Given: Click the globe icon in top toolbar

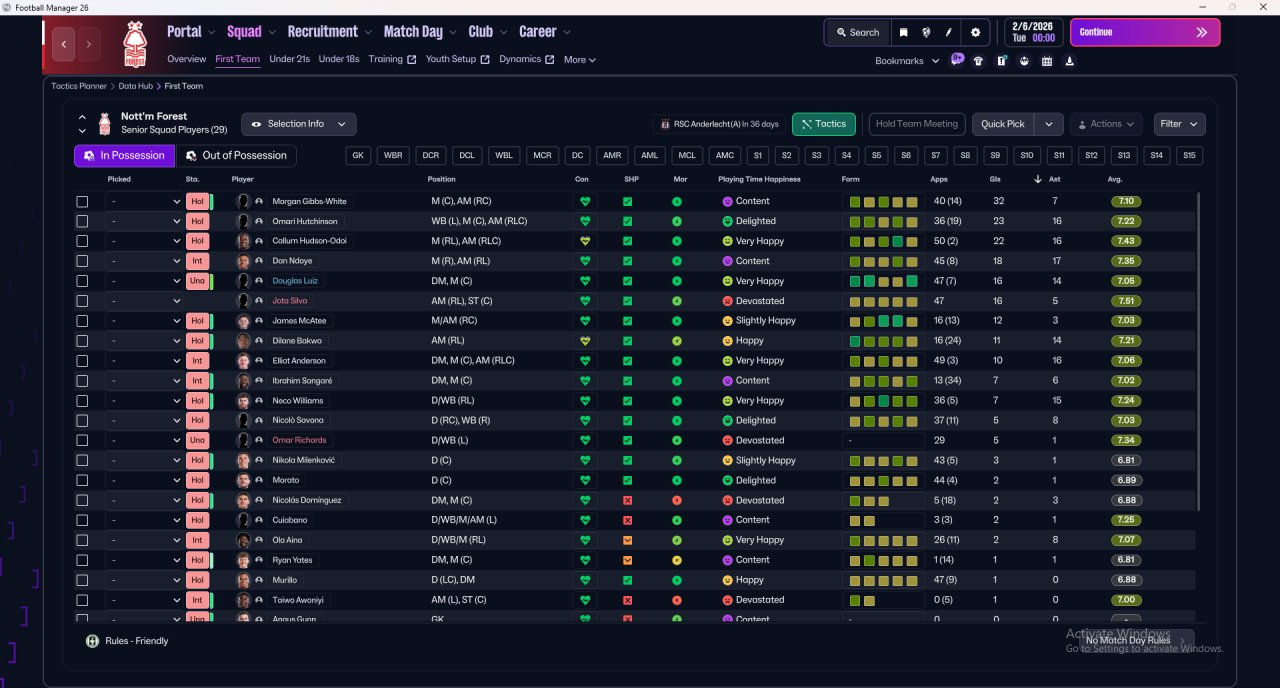Looking at the screenshot, I should [x=927, y=32].
